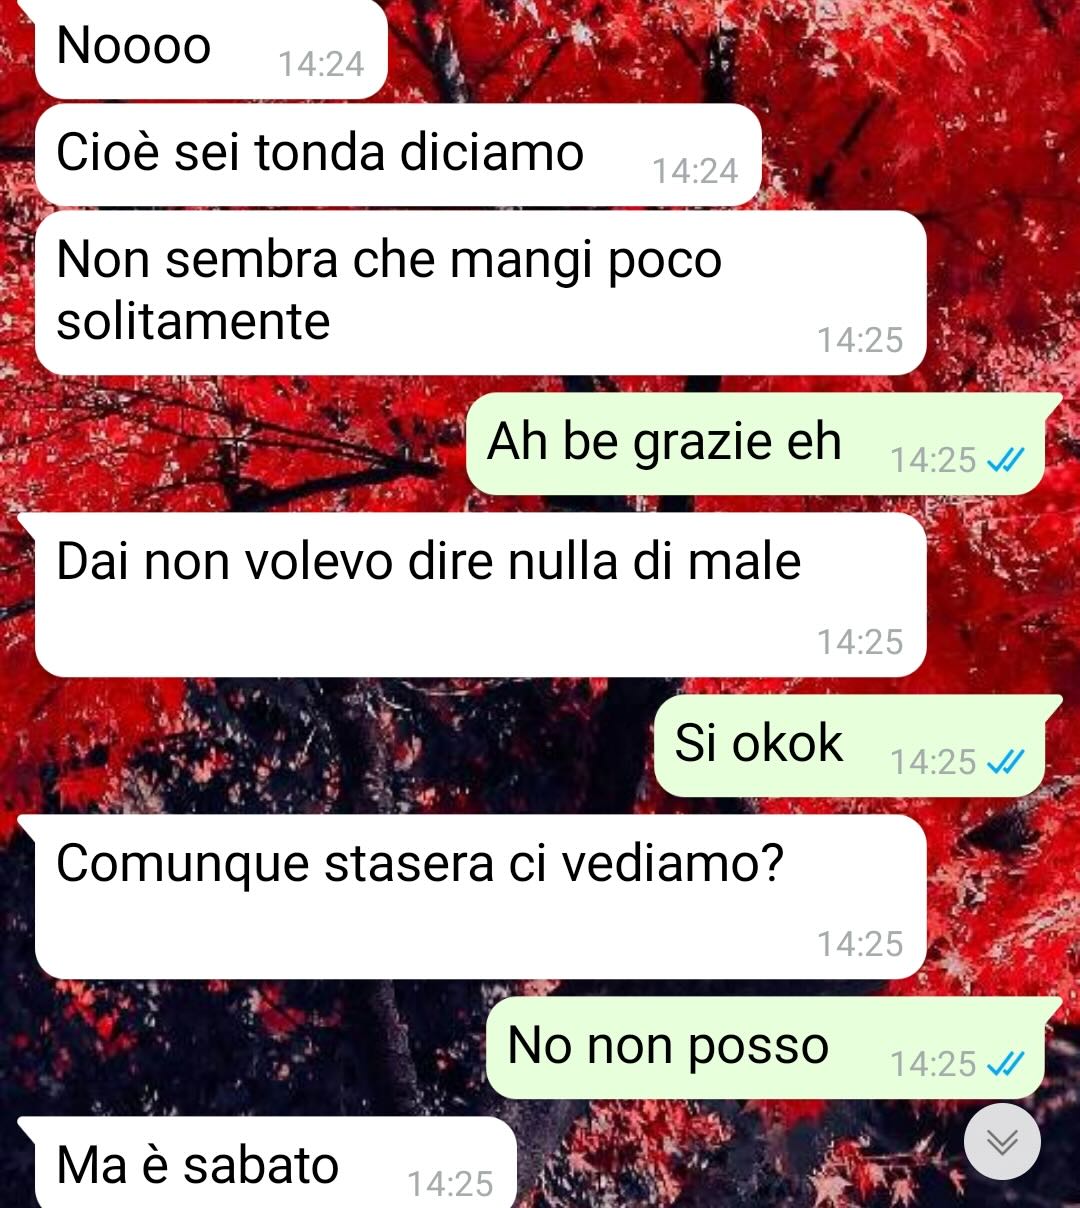The width and height of the screenshot is (1080, 1208).
Task: Select 'Non sembra che mangi poco solitamente' message
Action: (x=480, y=293)
